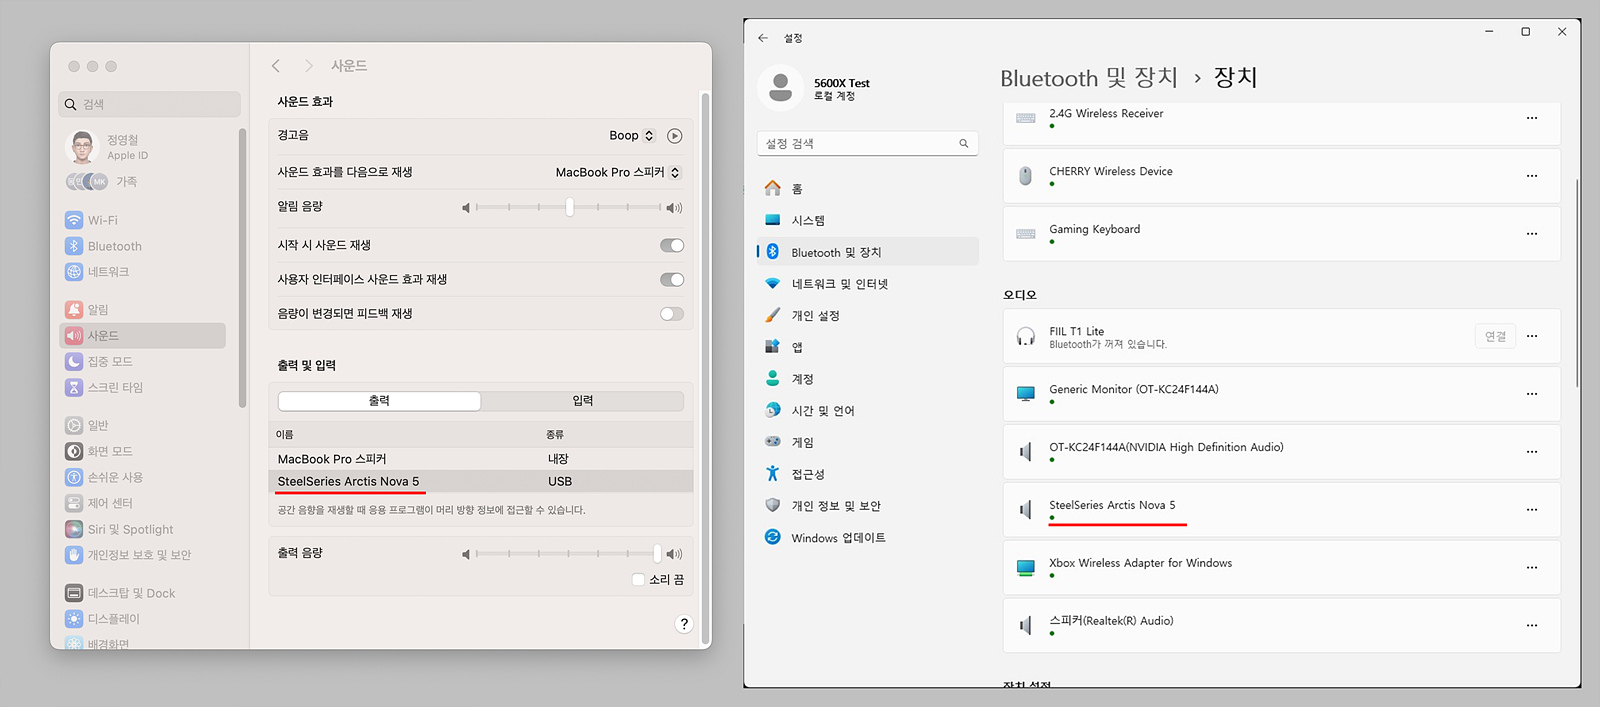Click Bluetooth 및 장치 breadcrumb link
Viewport: 1600px width, 707px height.
pos(1089,78)
